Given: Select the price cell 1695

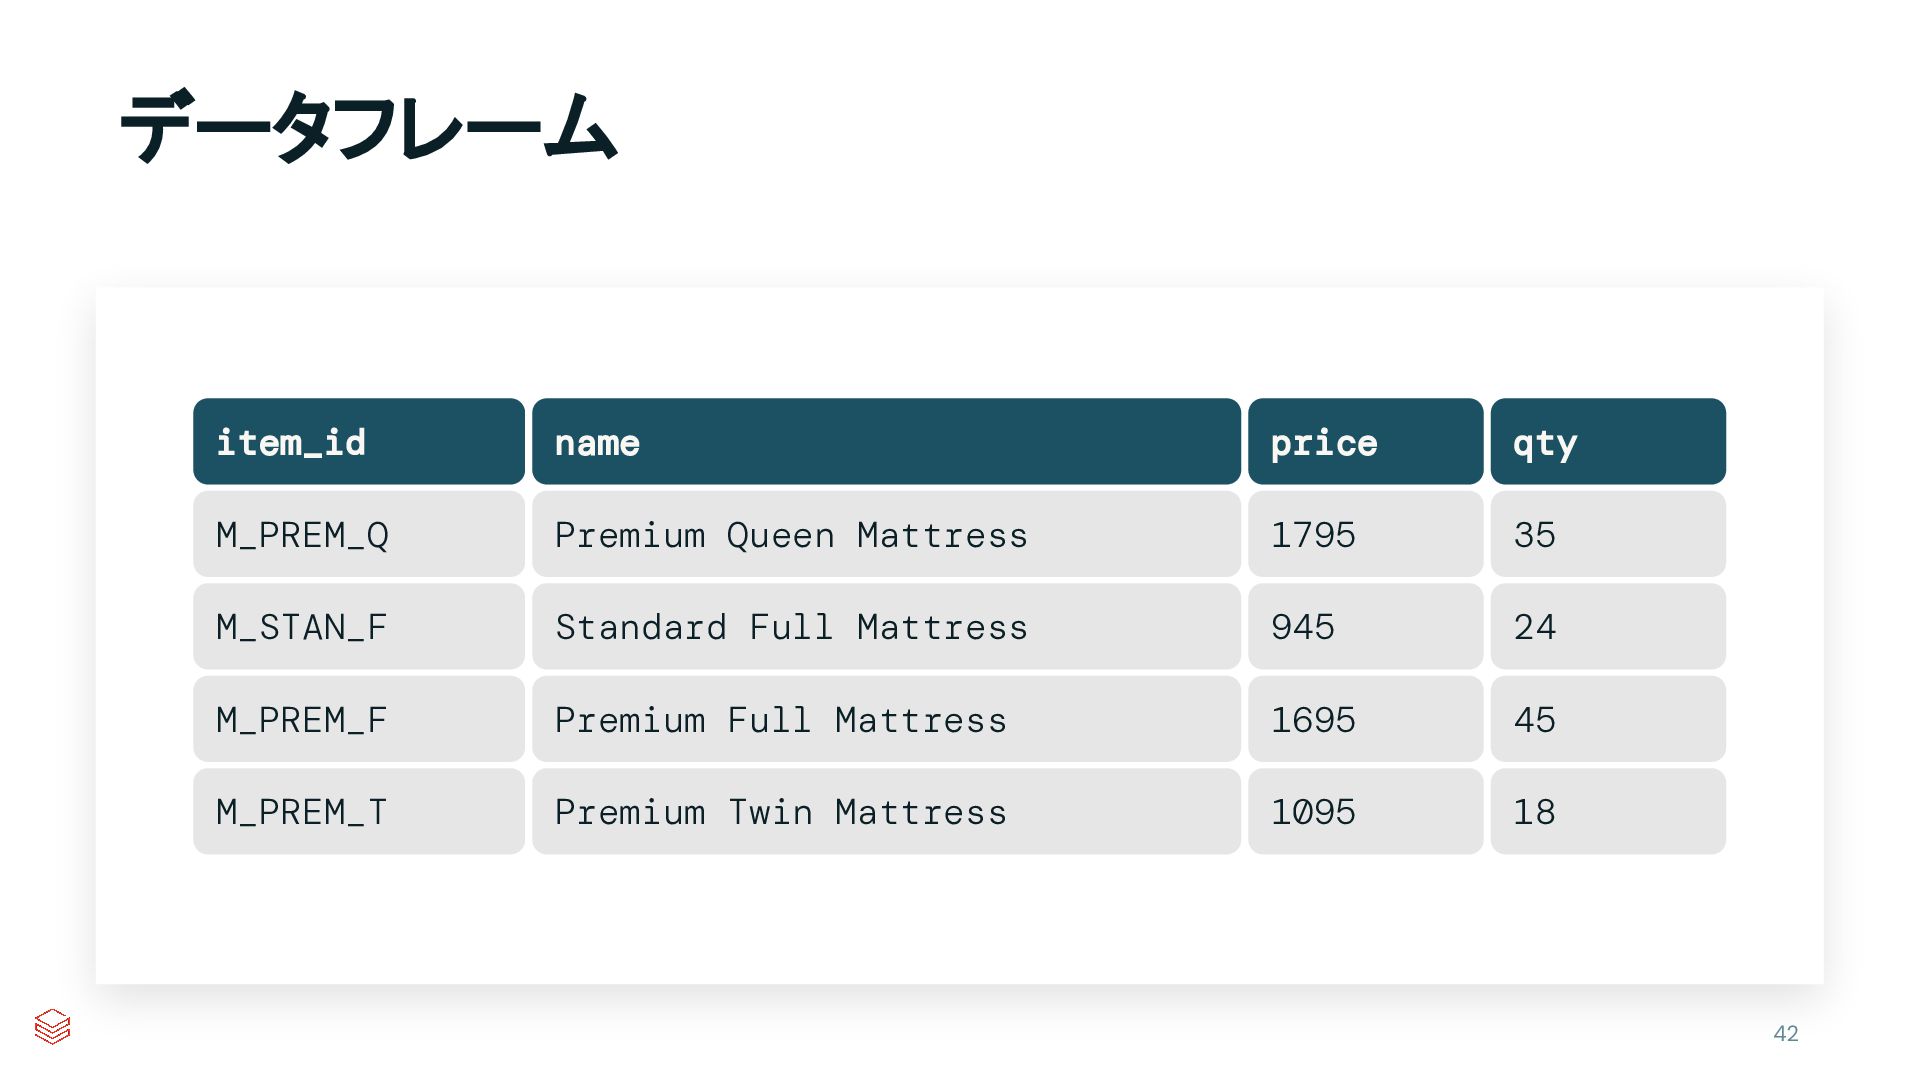Looking at the screenshot, I should click(1364, 720).
